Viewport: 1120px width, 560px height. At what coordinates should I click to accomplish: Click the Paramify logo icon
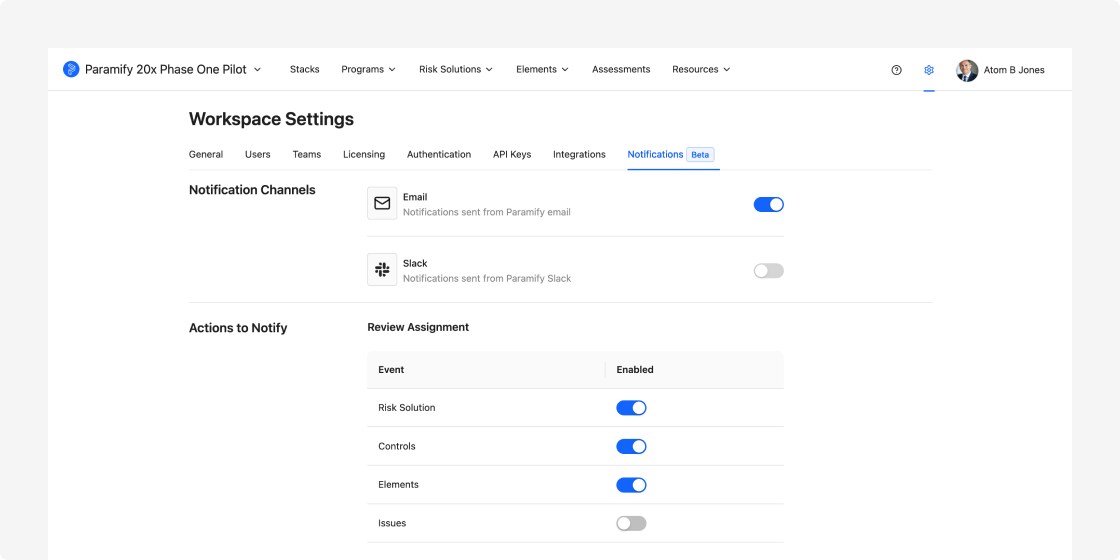coord(71,69)
